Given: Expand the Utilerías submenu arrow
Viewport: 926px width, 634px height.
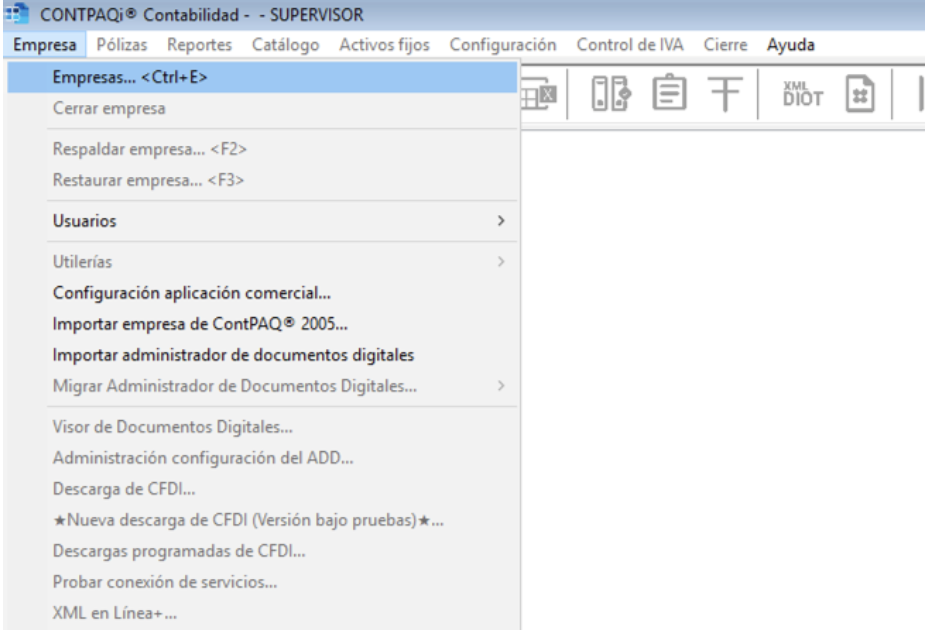Looking at the screenshot, I should (x=501, y=262).
